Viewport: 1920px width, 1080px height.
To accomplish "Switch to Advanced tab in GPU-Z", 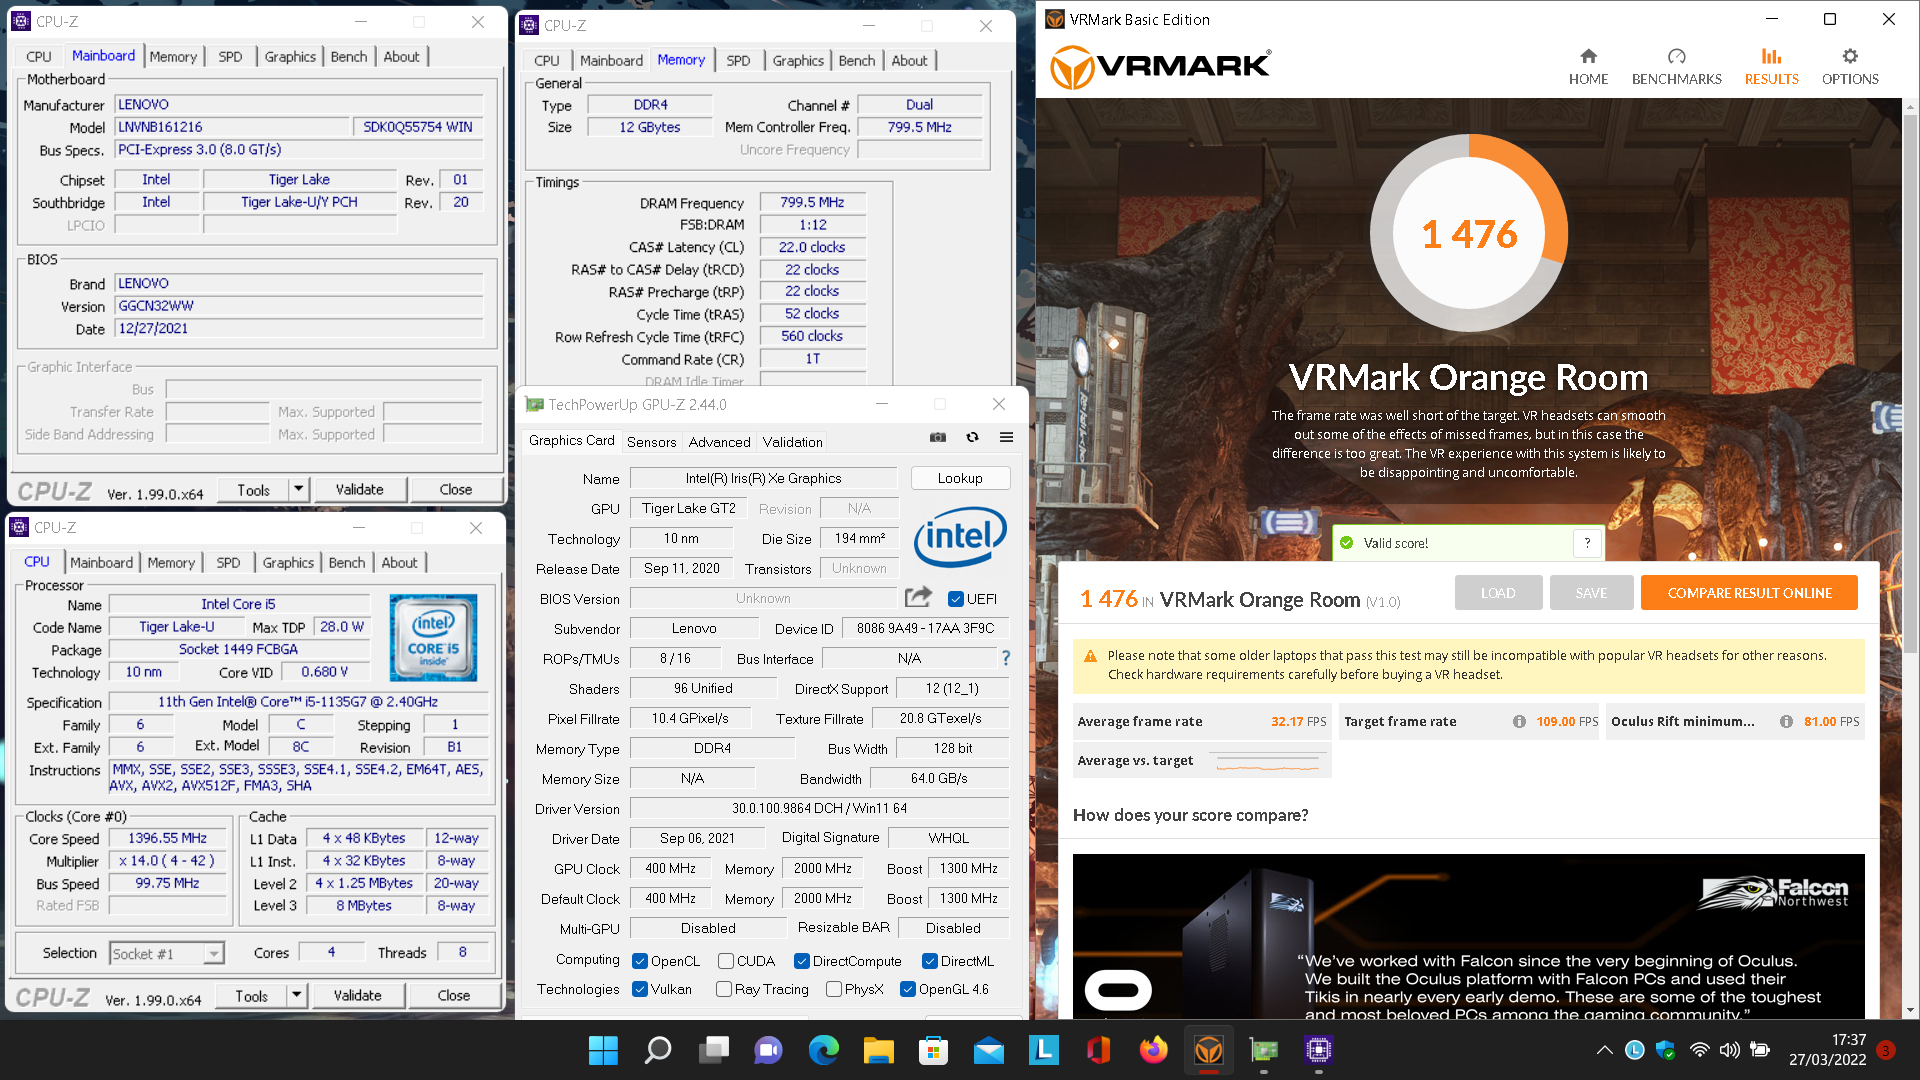I will [719, 442].
